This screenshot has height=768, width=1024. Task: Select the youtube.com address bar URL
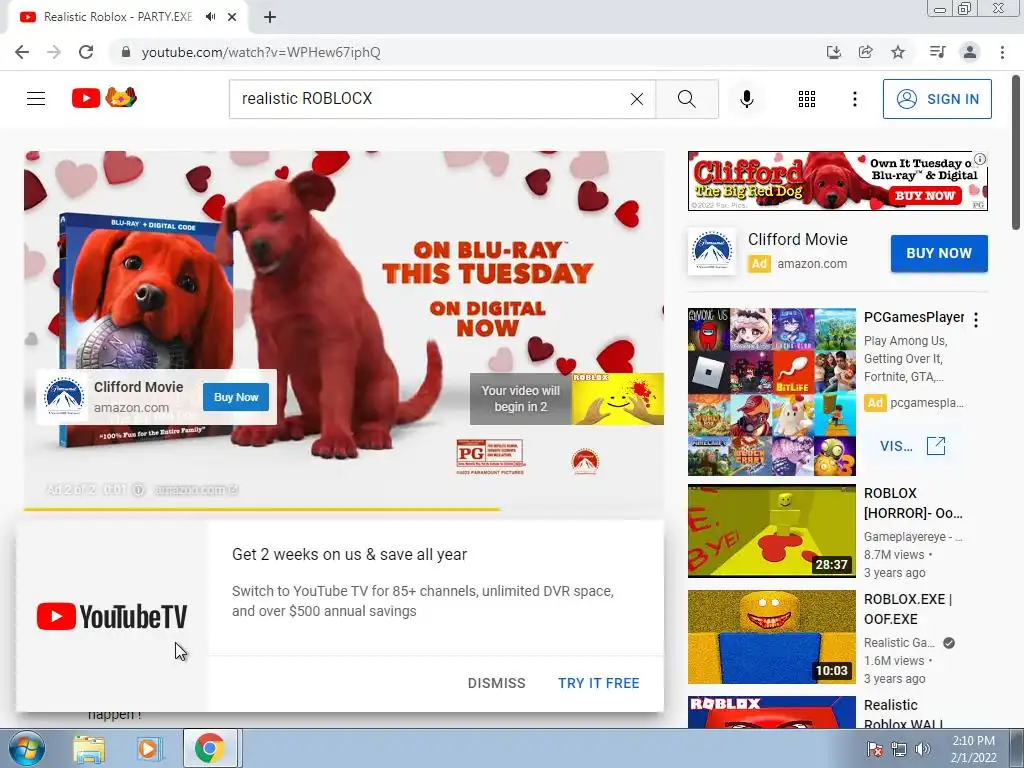coord(261,52)
